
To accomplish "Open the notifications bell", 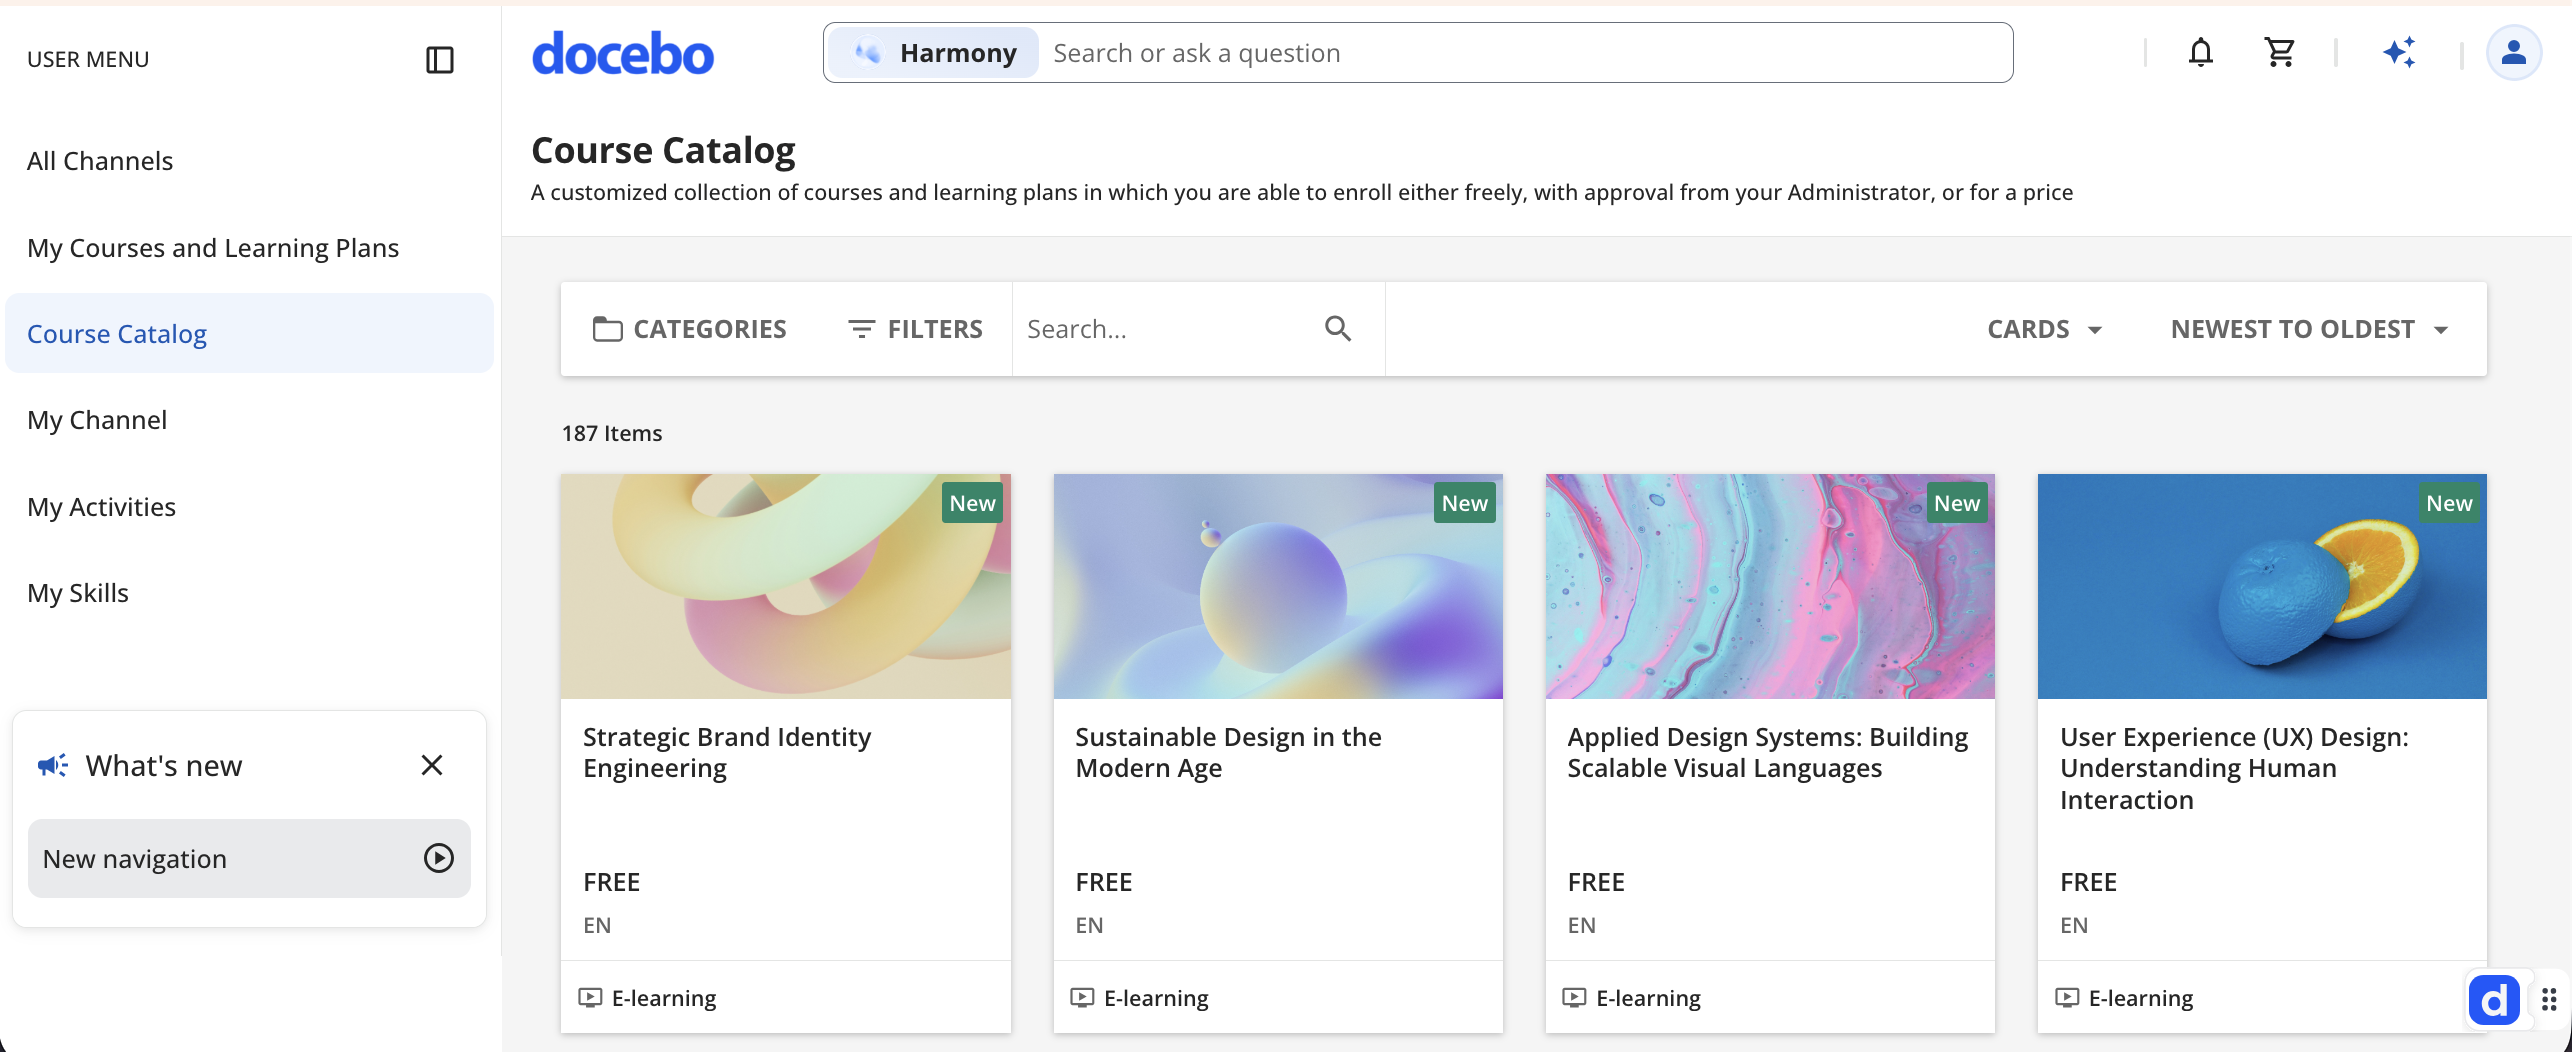I will point(2200,52).
